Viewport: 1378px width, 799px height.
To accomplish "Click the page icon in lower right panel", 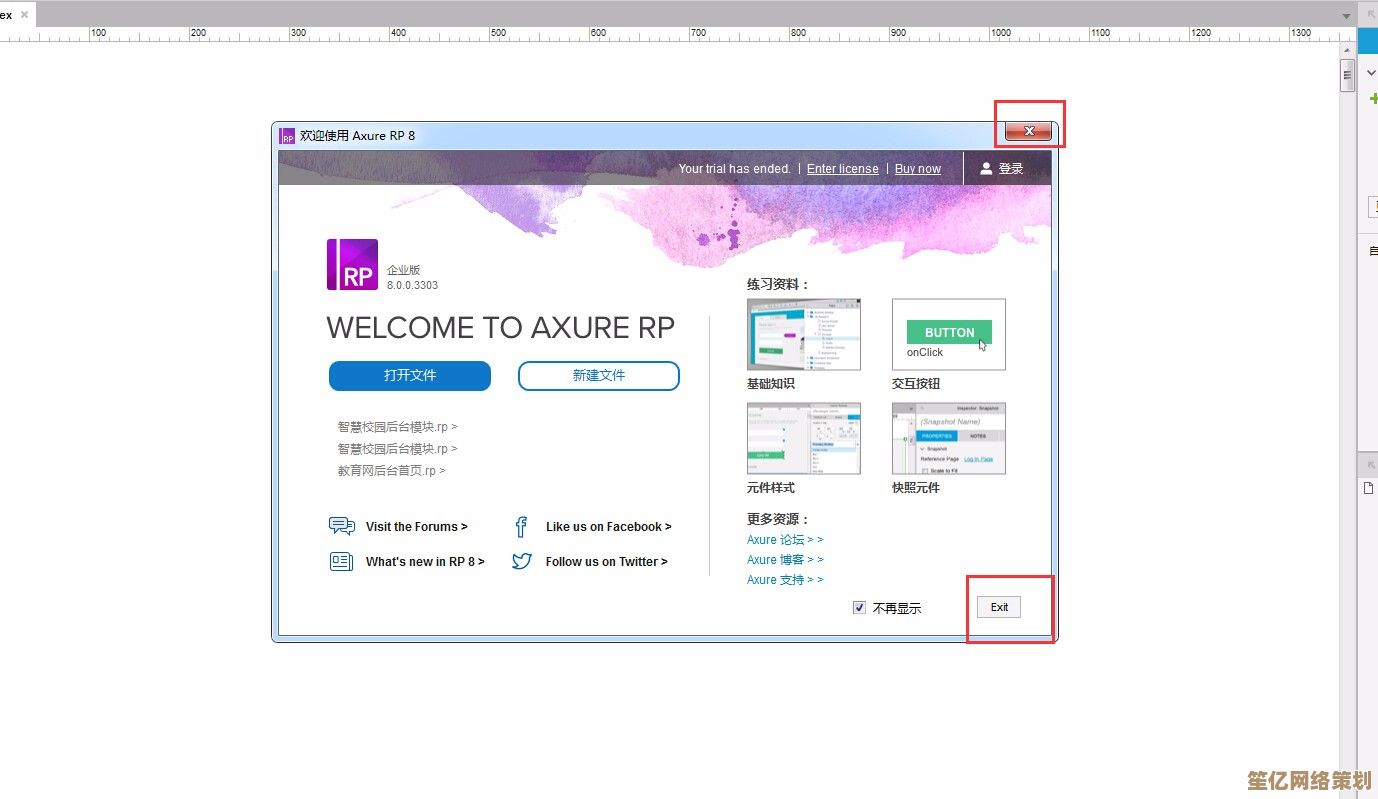I will pos(1369,488).
